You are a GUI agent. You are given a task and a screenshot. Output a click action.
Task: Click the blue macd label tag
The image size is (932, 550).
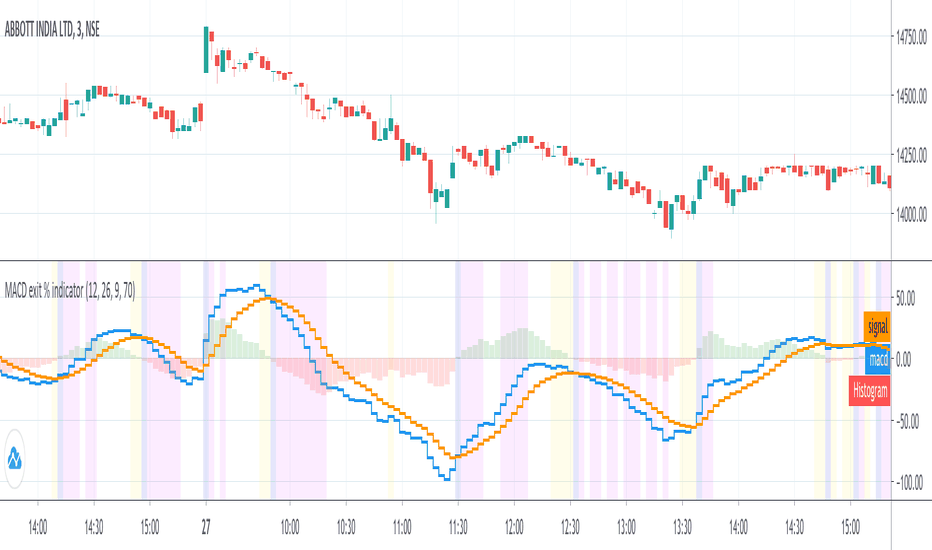[878, 359]
